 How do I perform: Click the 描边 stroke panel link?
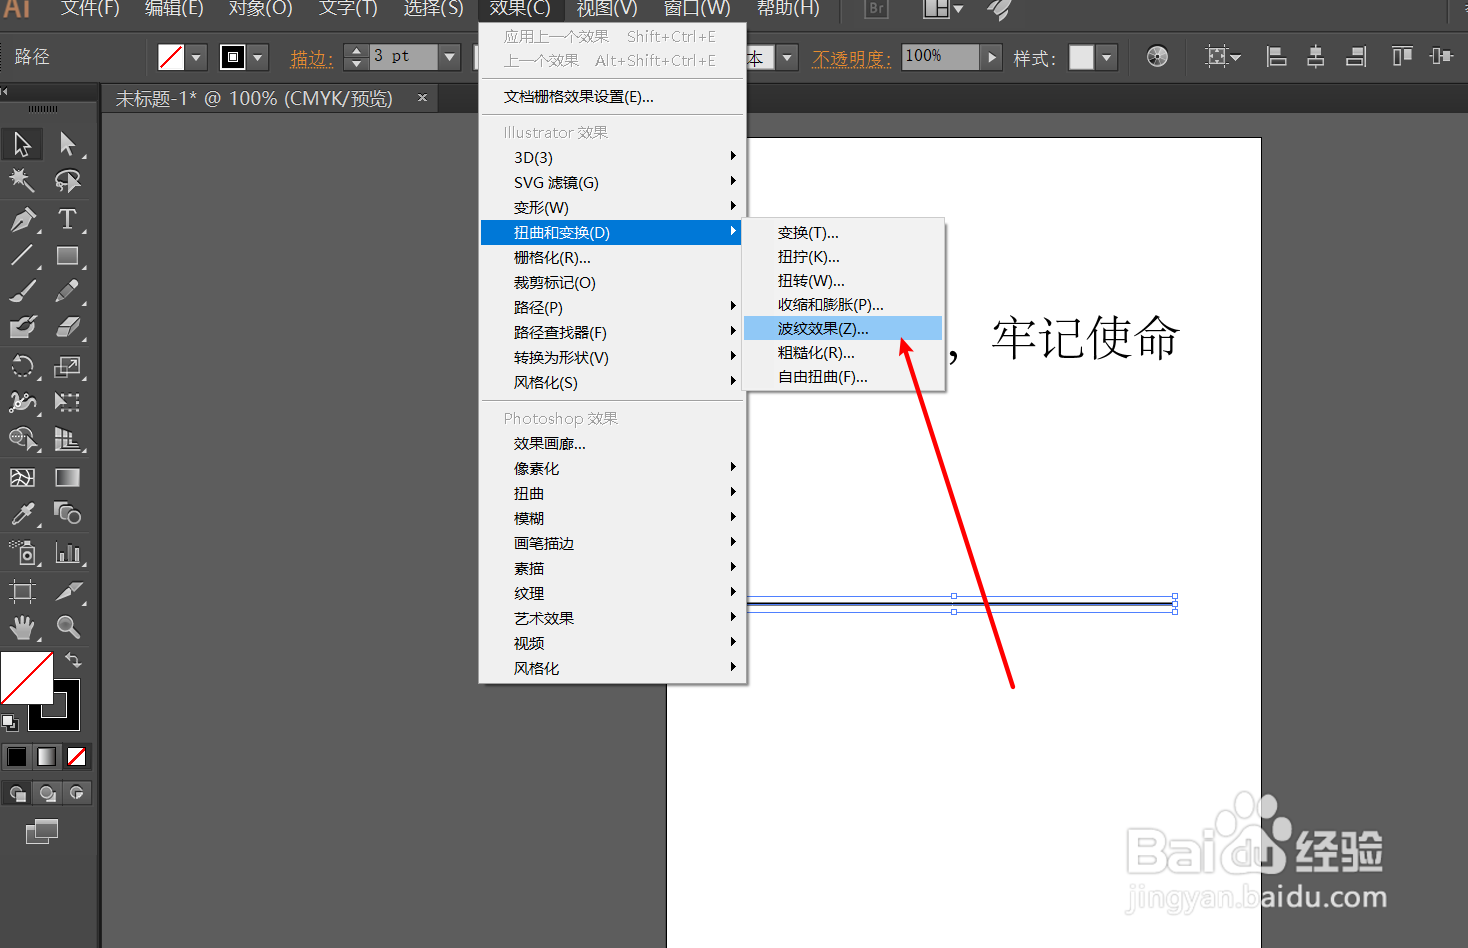point(311,58)
